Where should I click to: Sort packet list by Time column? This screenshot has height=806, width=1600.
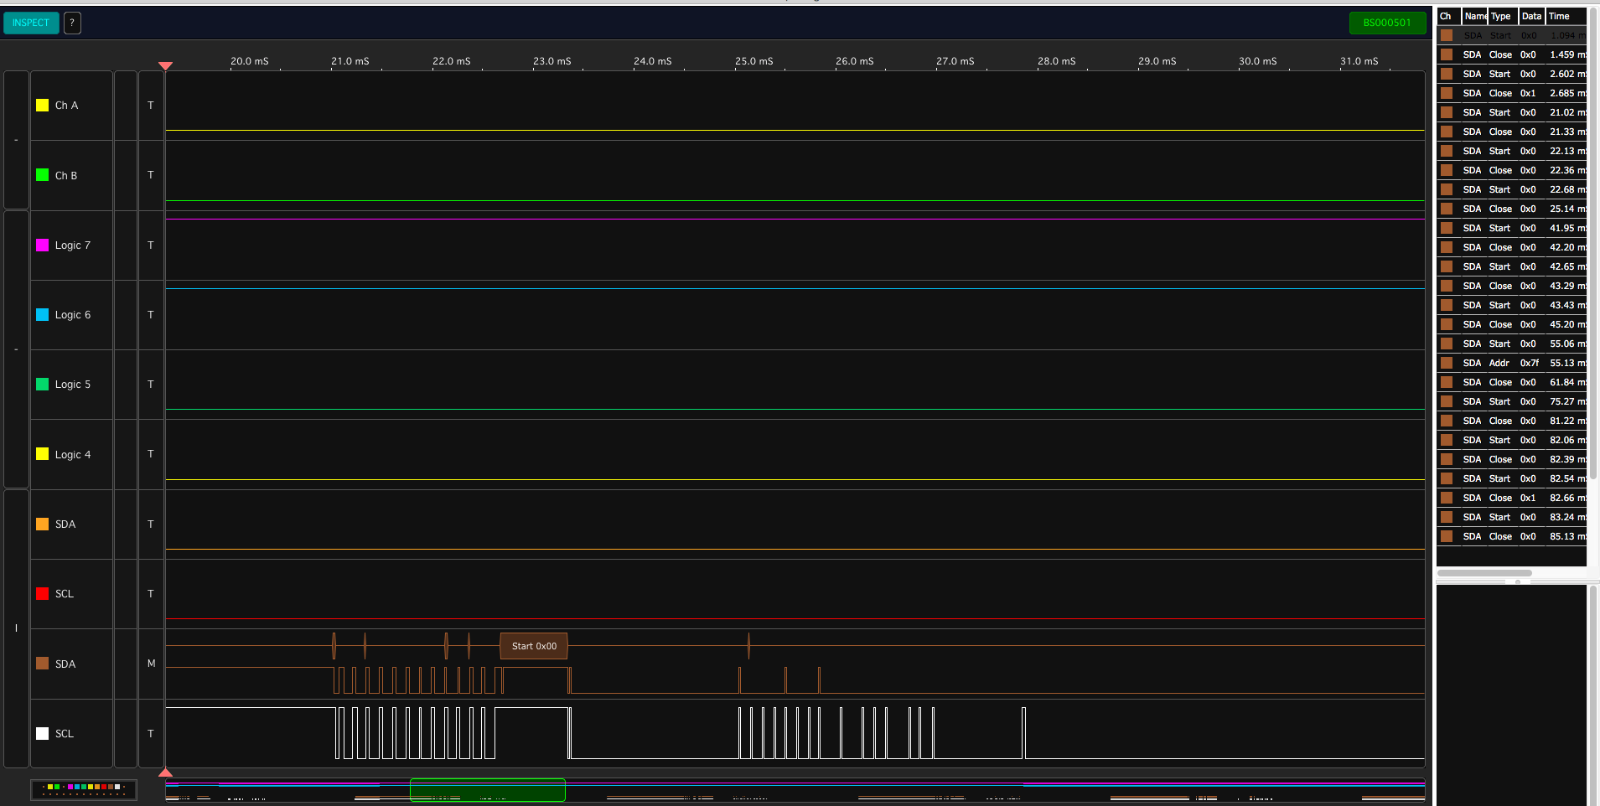click(x=1566, y=16)
